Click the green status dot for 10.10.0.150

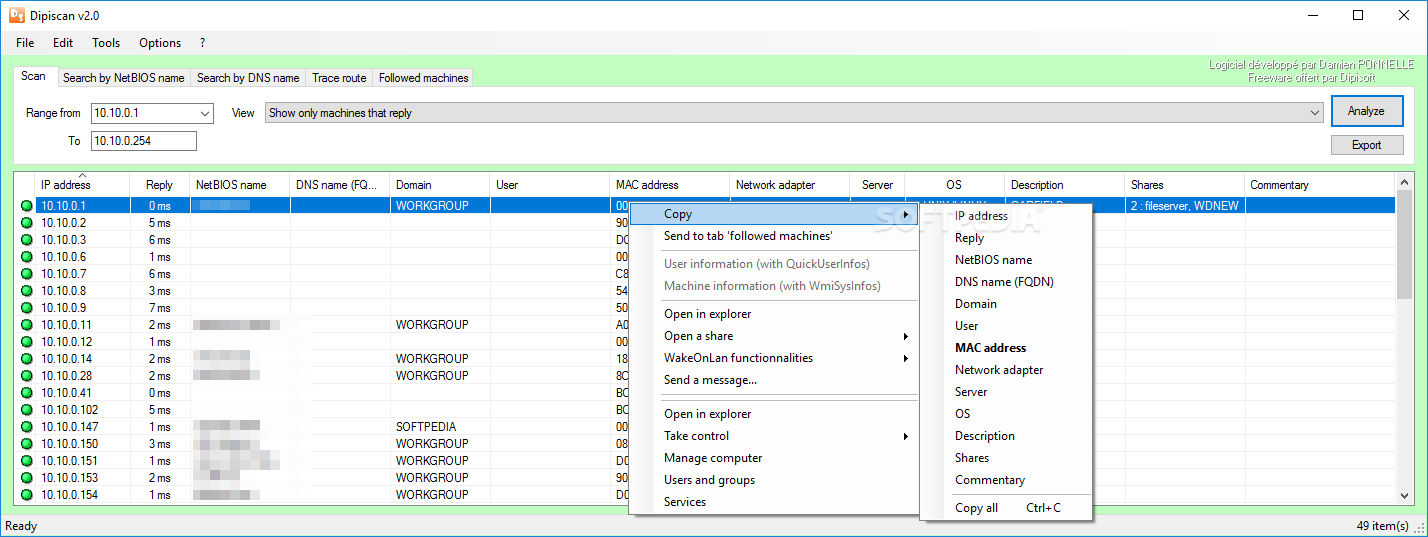[26, 444]
